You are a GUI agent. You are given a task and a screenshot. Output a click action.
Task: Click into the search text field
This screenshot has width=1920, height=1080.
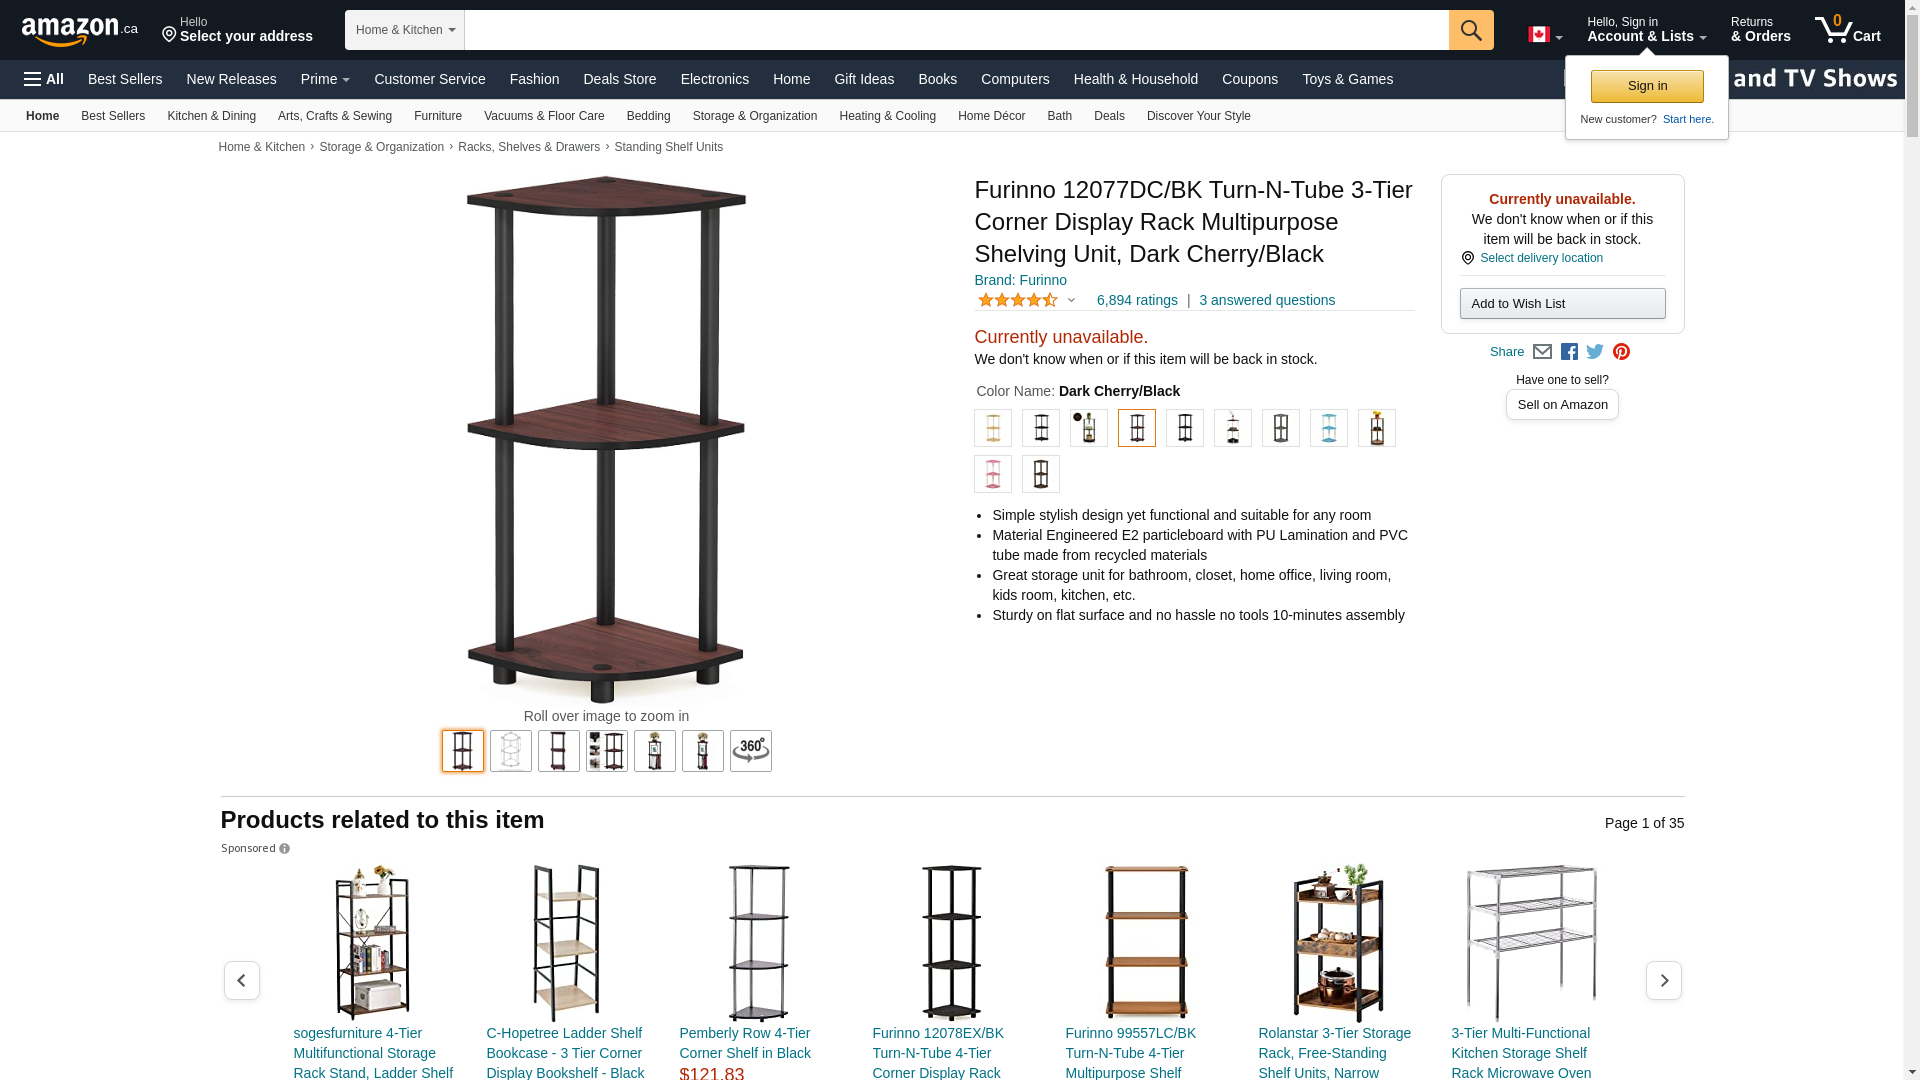[956, 30]
